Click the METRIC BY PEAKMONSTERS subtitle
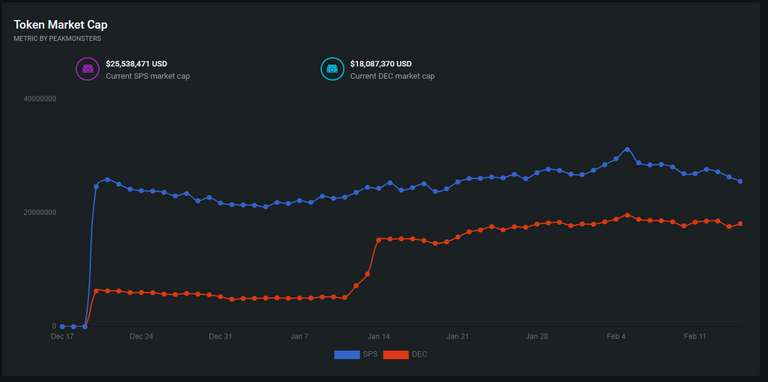 click(x=57, y=38)
